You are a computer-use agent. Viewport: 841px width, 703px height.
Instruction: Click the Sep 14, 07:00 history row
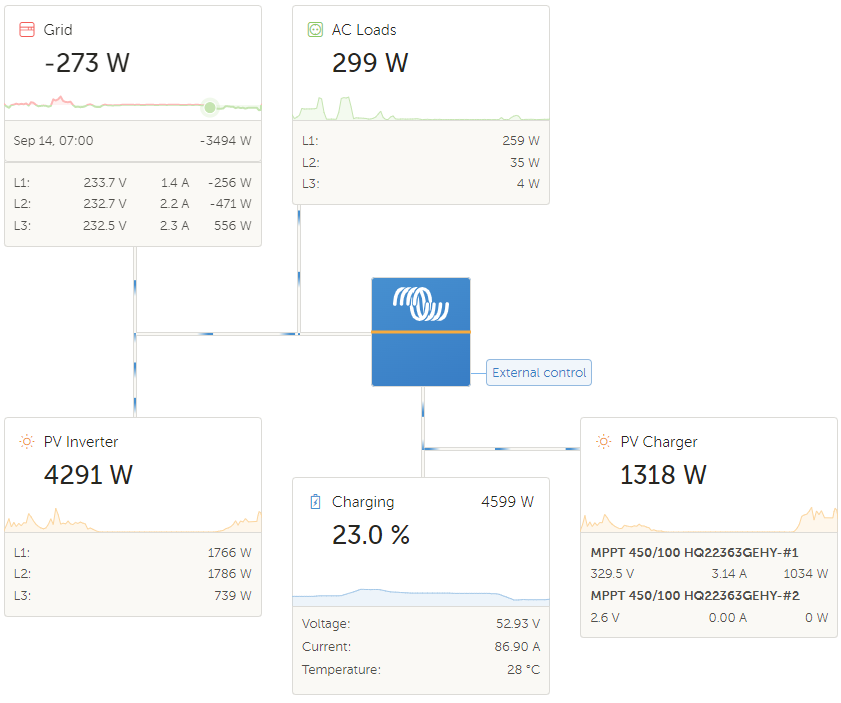point(133,141)
